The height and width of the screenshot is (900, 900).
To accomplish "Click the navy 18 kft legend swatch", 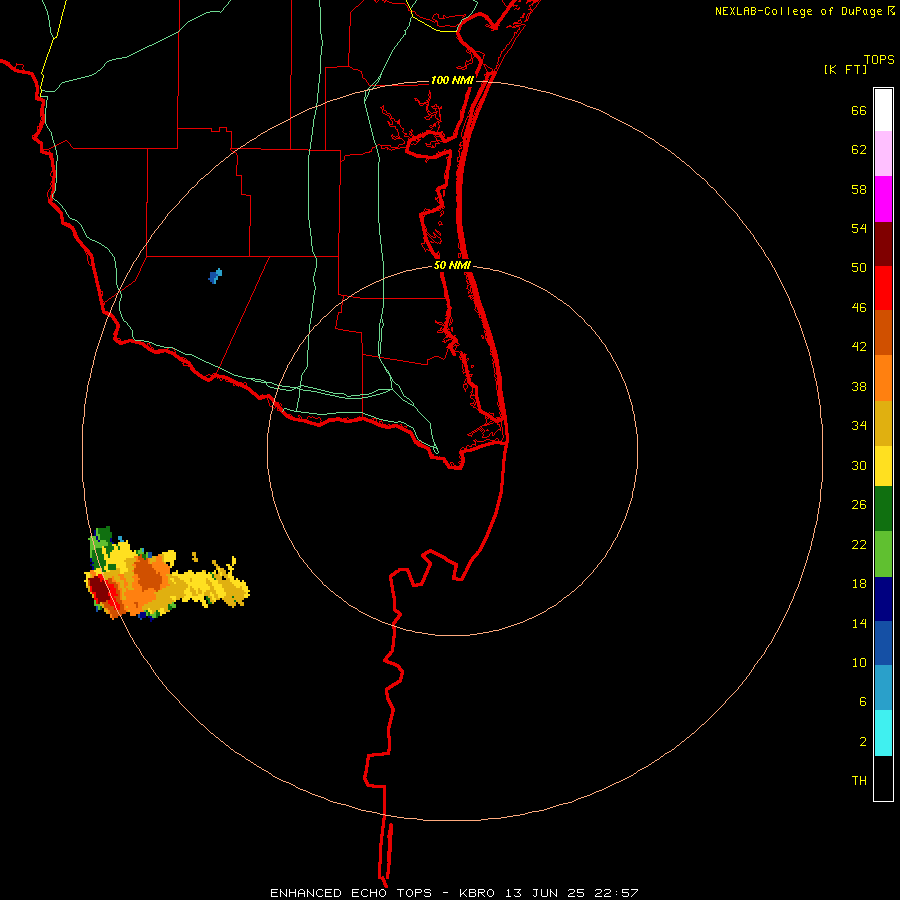I will (883, 599).
